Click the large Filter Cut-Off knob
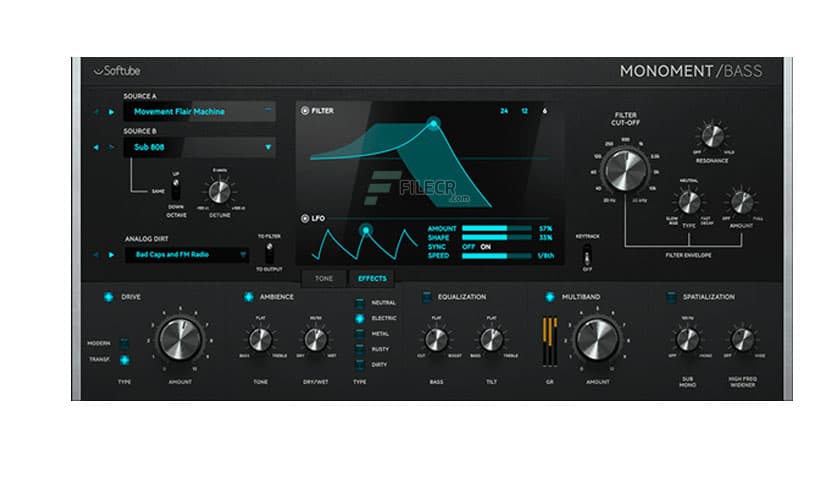The image size is (836, 484). point(624,170)
